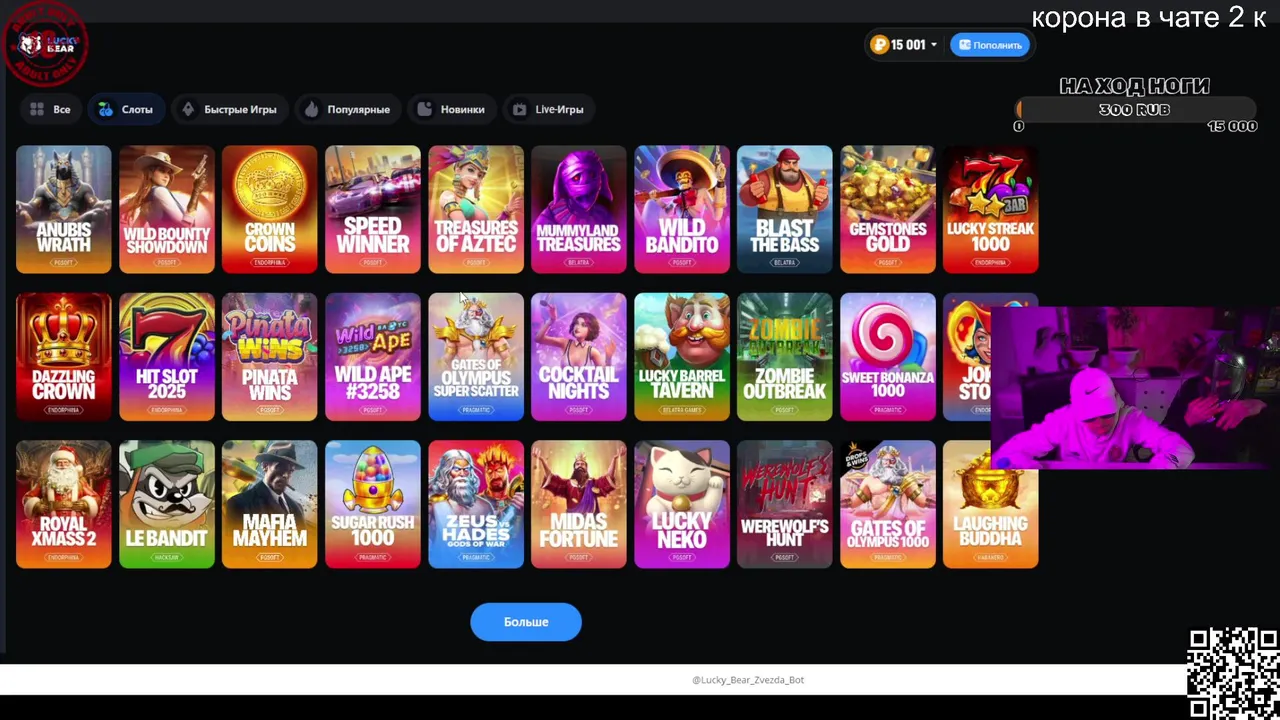Click the @Lucky_Bear_Zvezda_Bot text
The image size is (1280, 720).
pos(748,680)
